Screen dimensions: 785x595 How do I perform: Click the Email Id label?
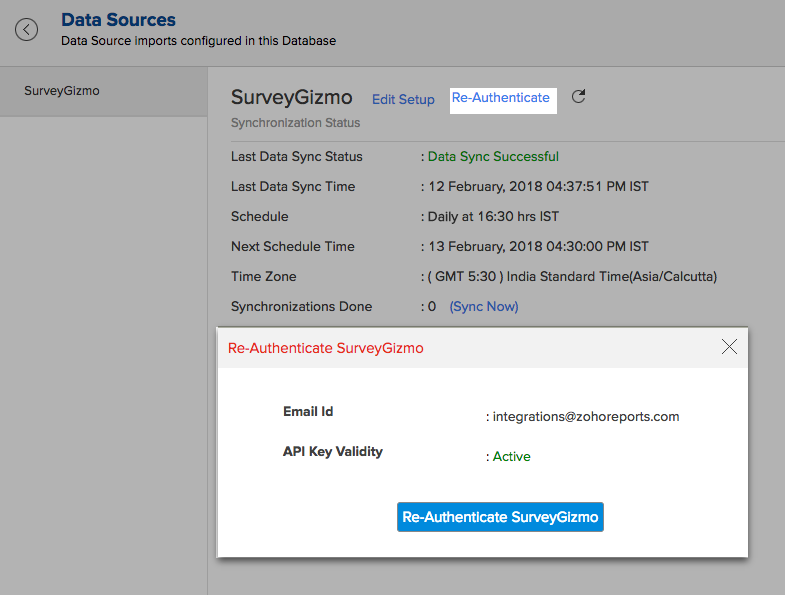pyautogui.click(x=308, y=412)
